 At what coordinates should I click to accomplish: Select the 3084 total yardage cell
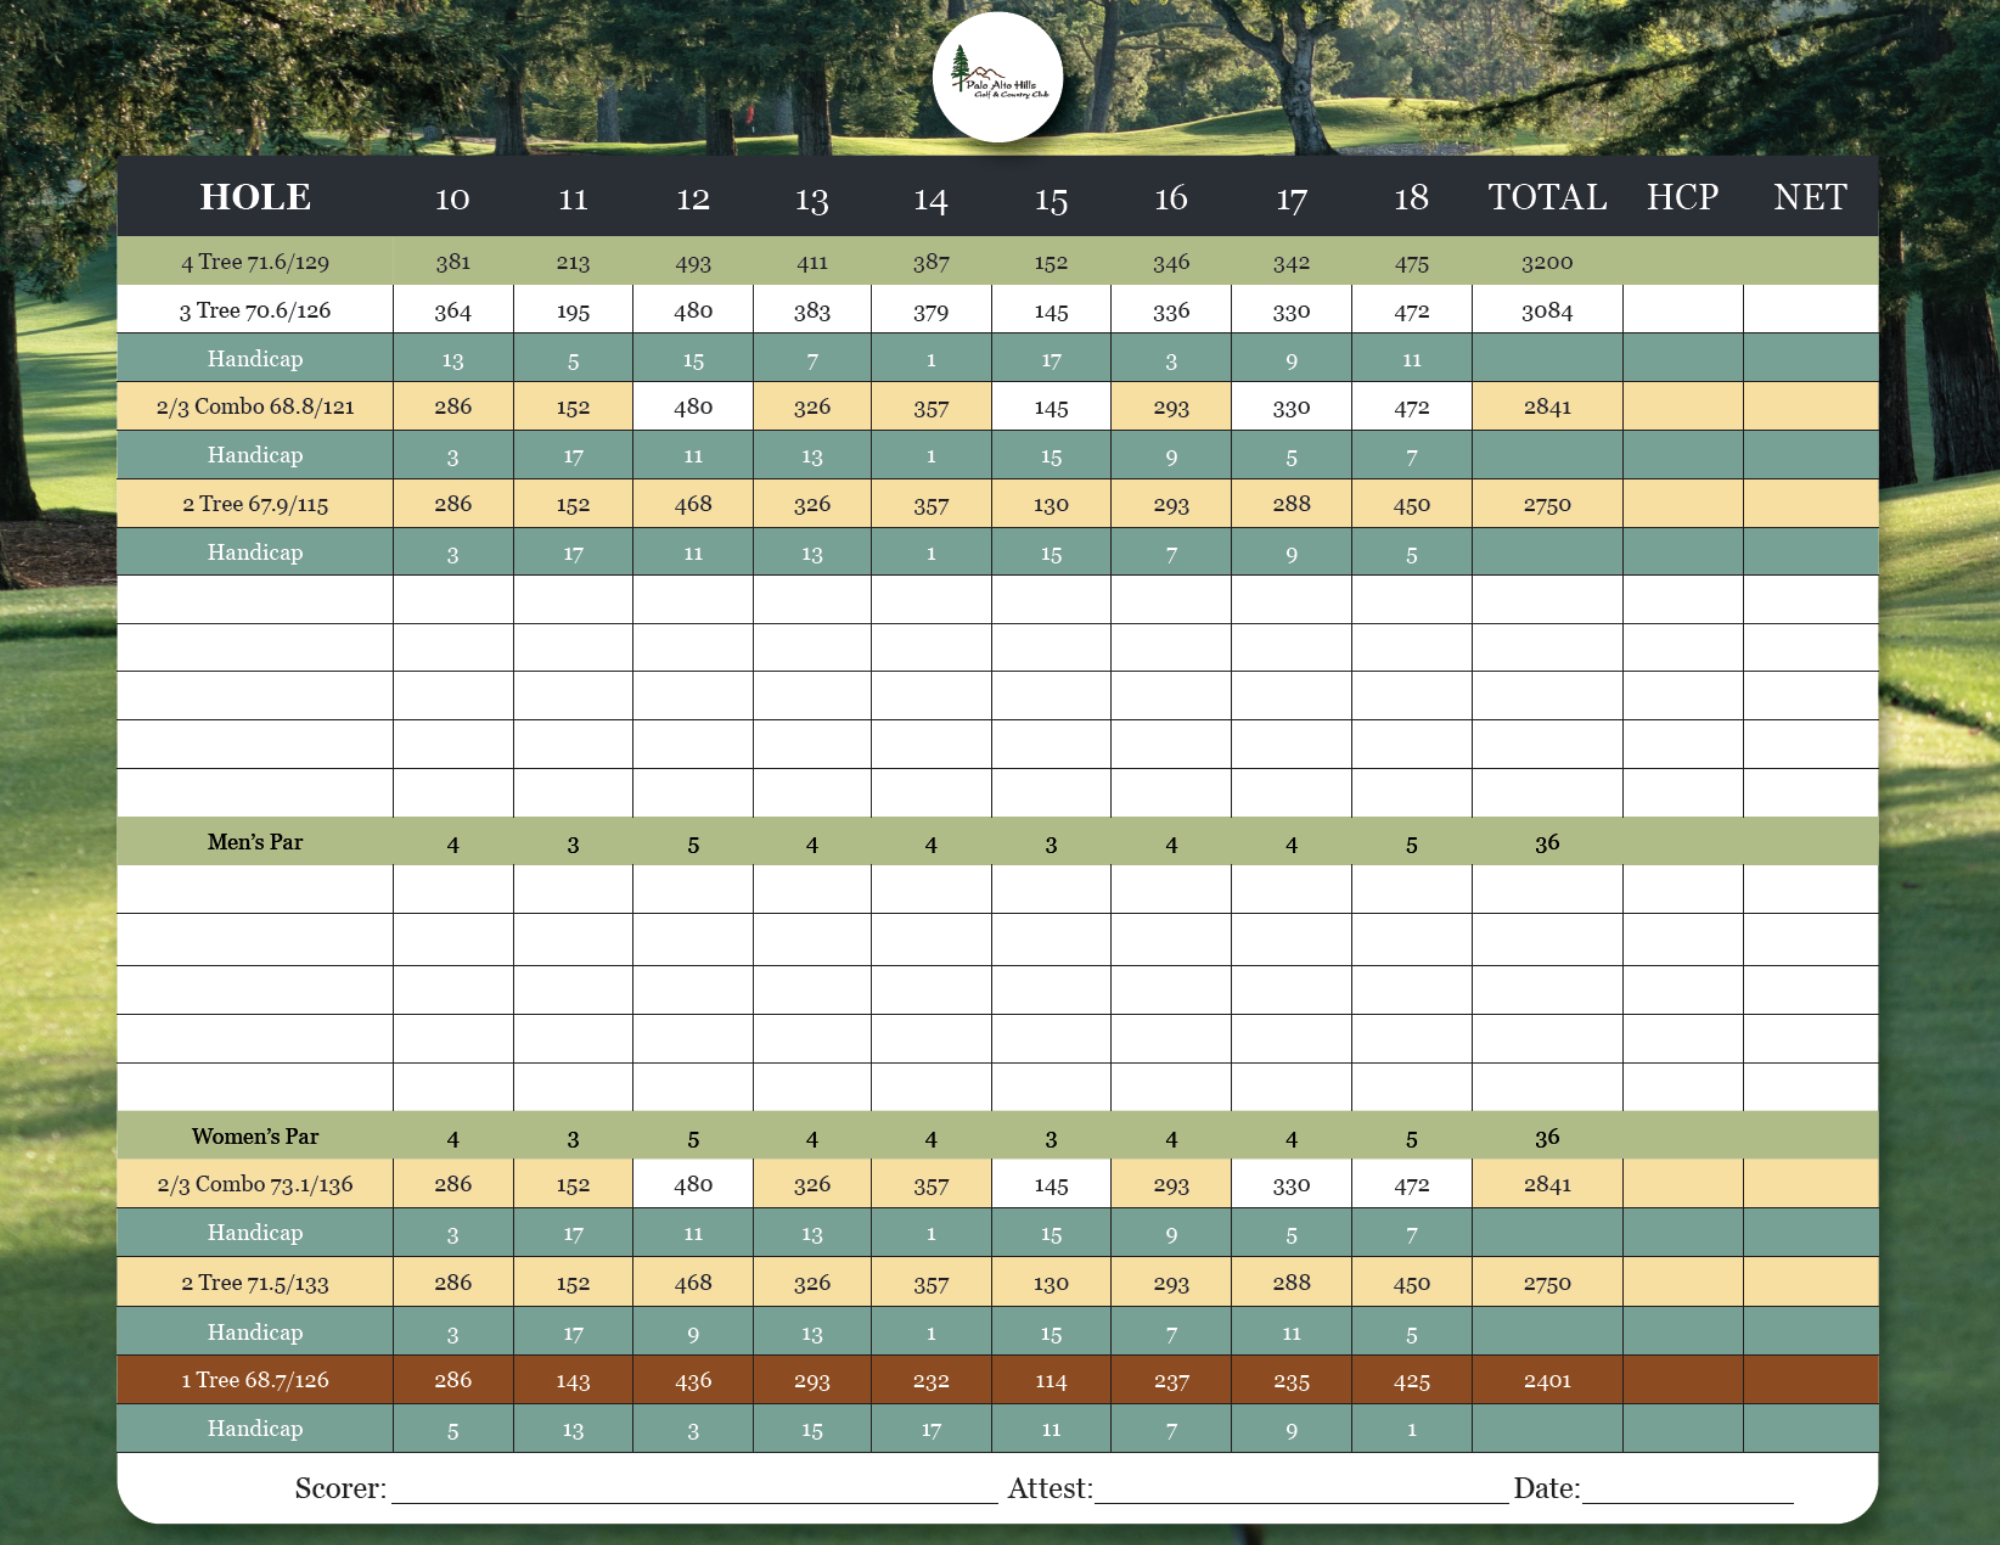pyautogui.click(x=1547, y=311)
